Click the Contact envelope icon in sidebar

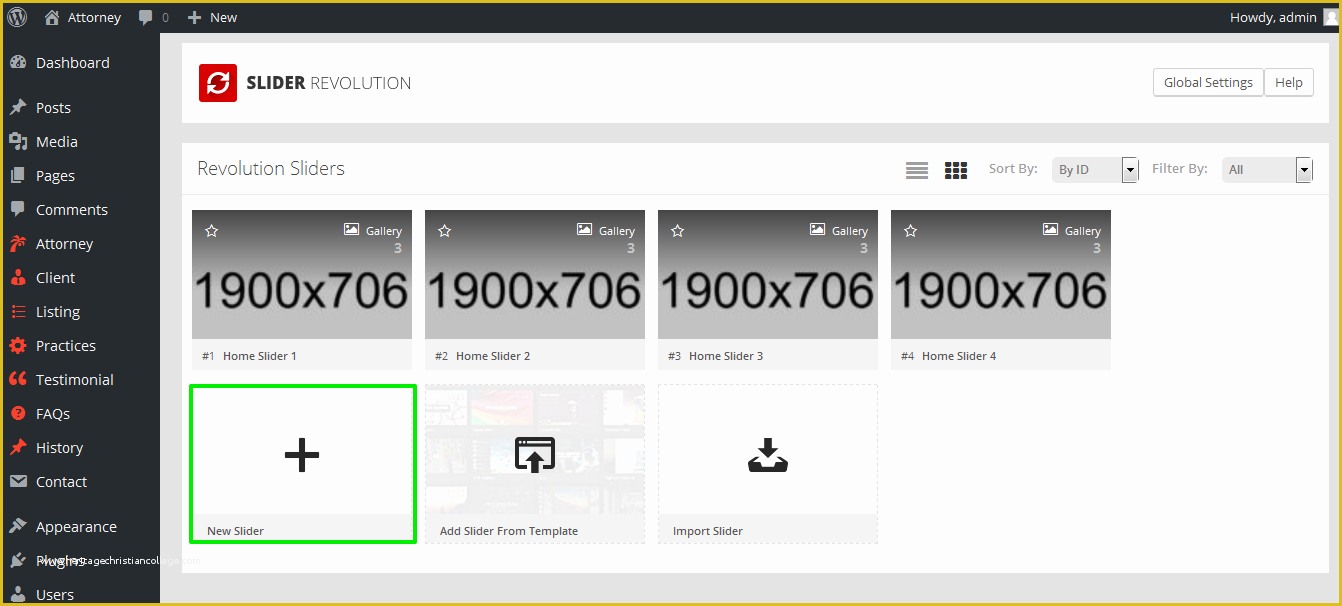[18, 481]
